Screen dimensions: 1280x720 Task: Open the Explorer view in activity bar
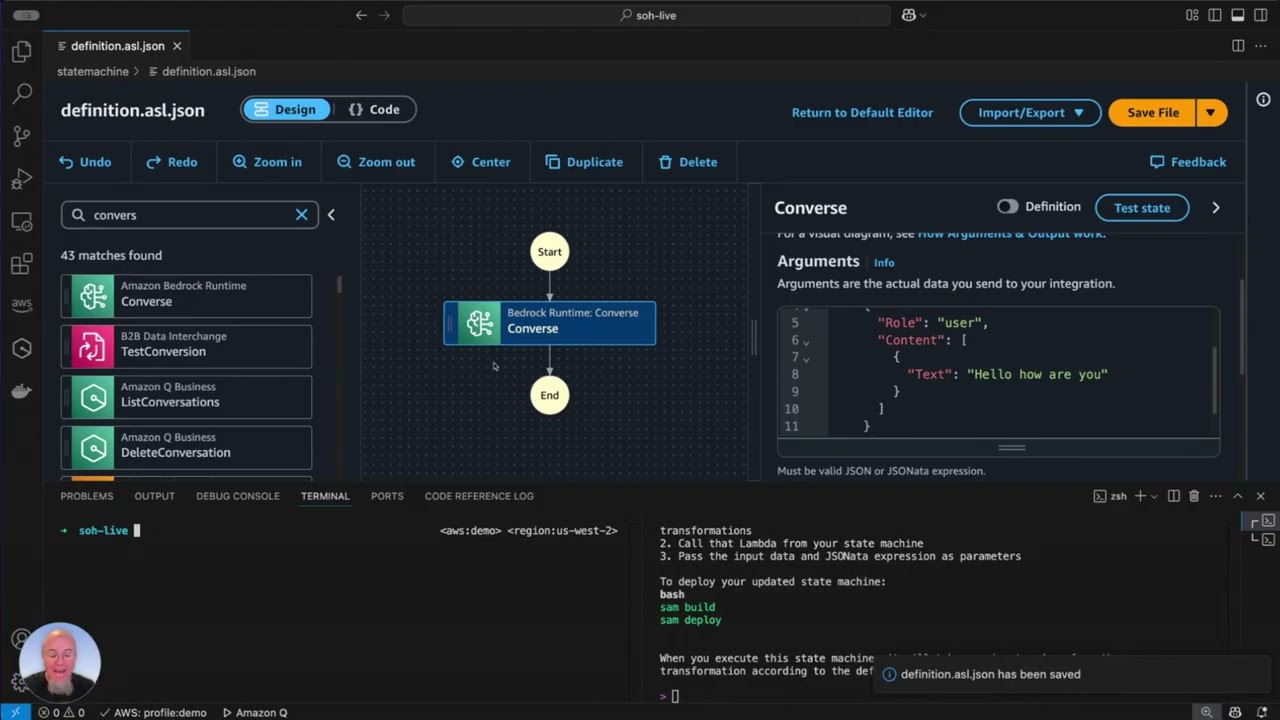click(x=21, y=52)
